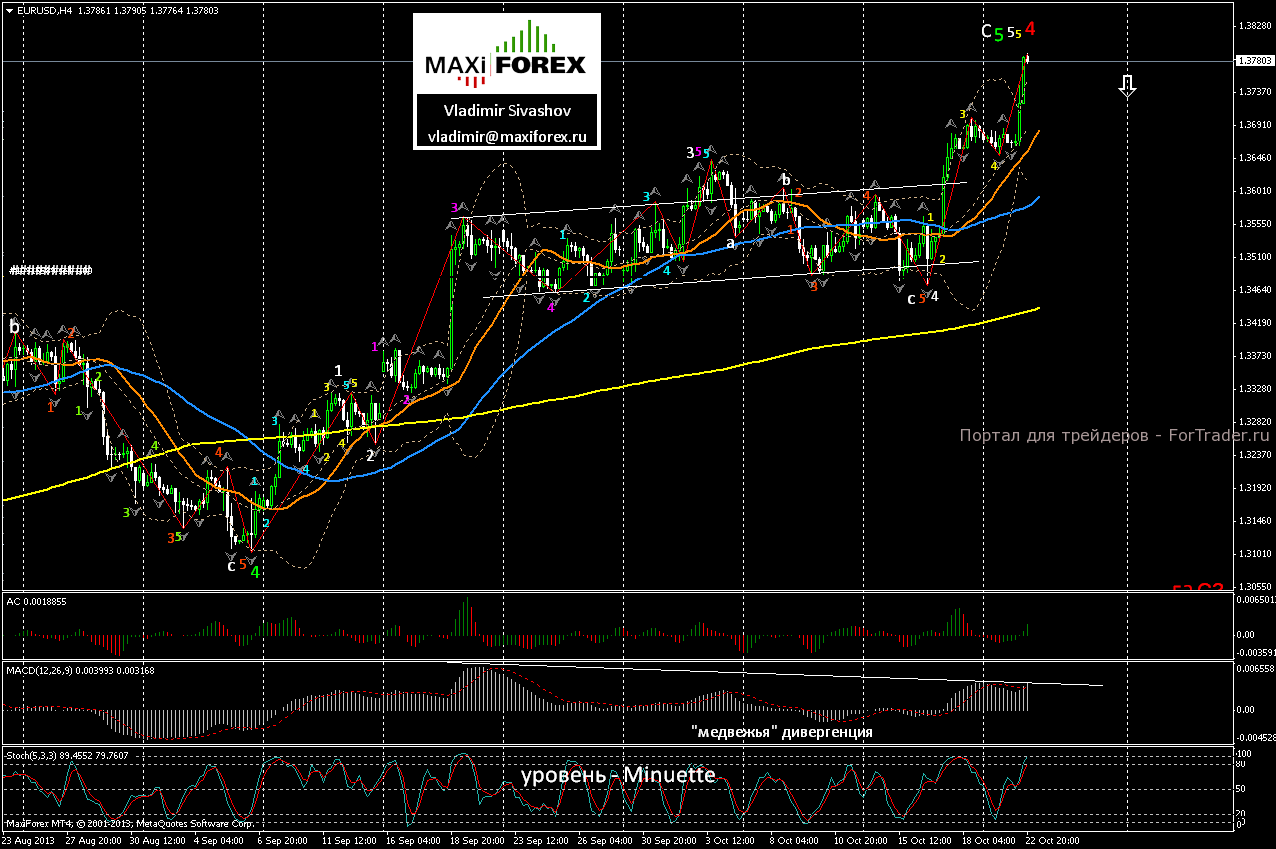The image size is (1276, 849).
Task: Click price level 1.33280 on the scale
Action: (1254, 388)
